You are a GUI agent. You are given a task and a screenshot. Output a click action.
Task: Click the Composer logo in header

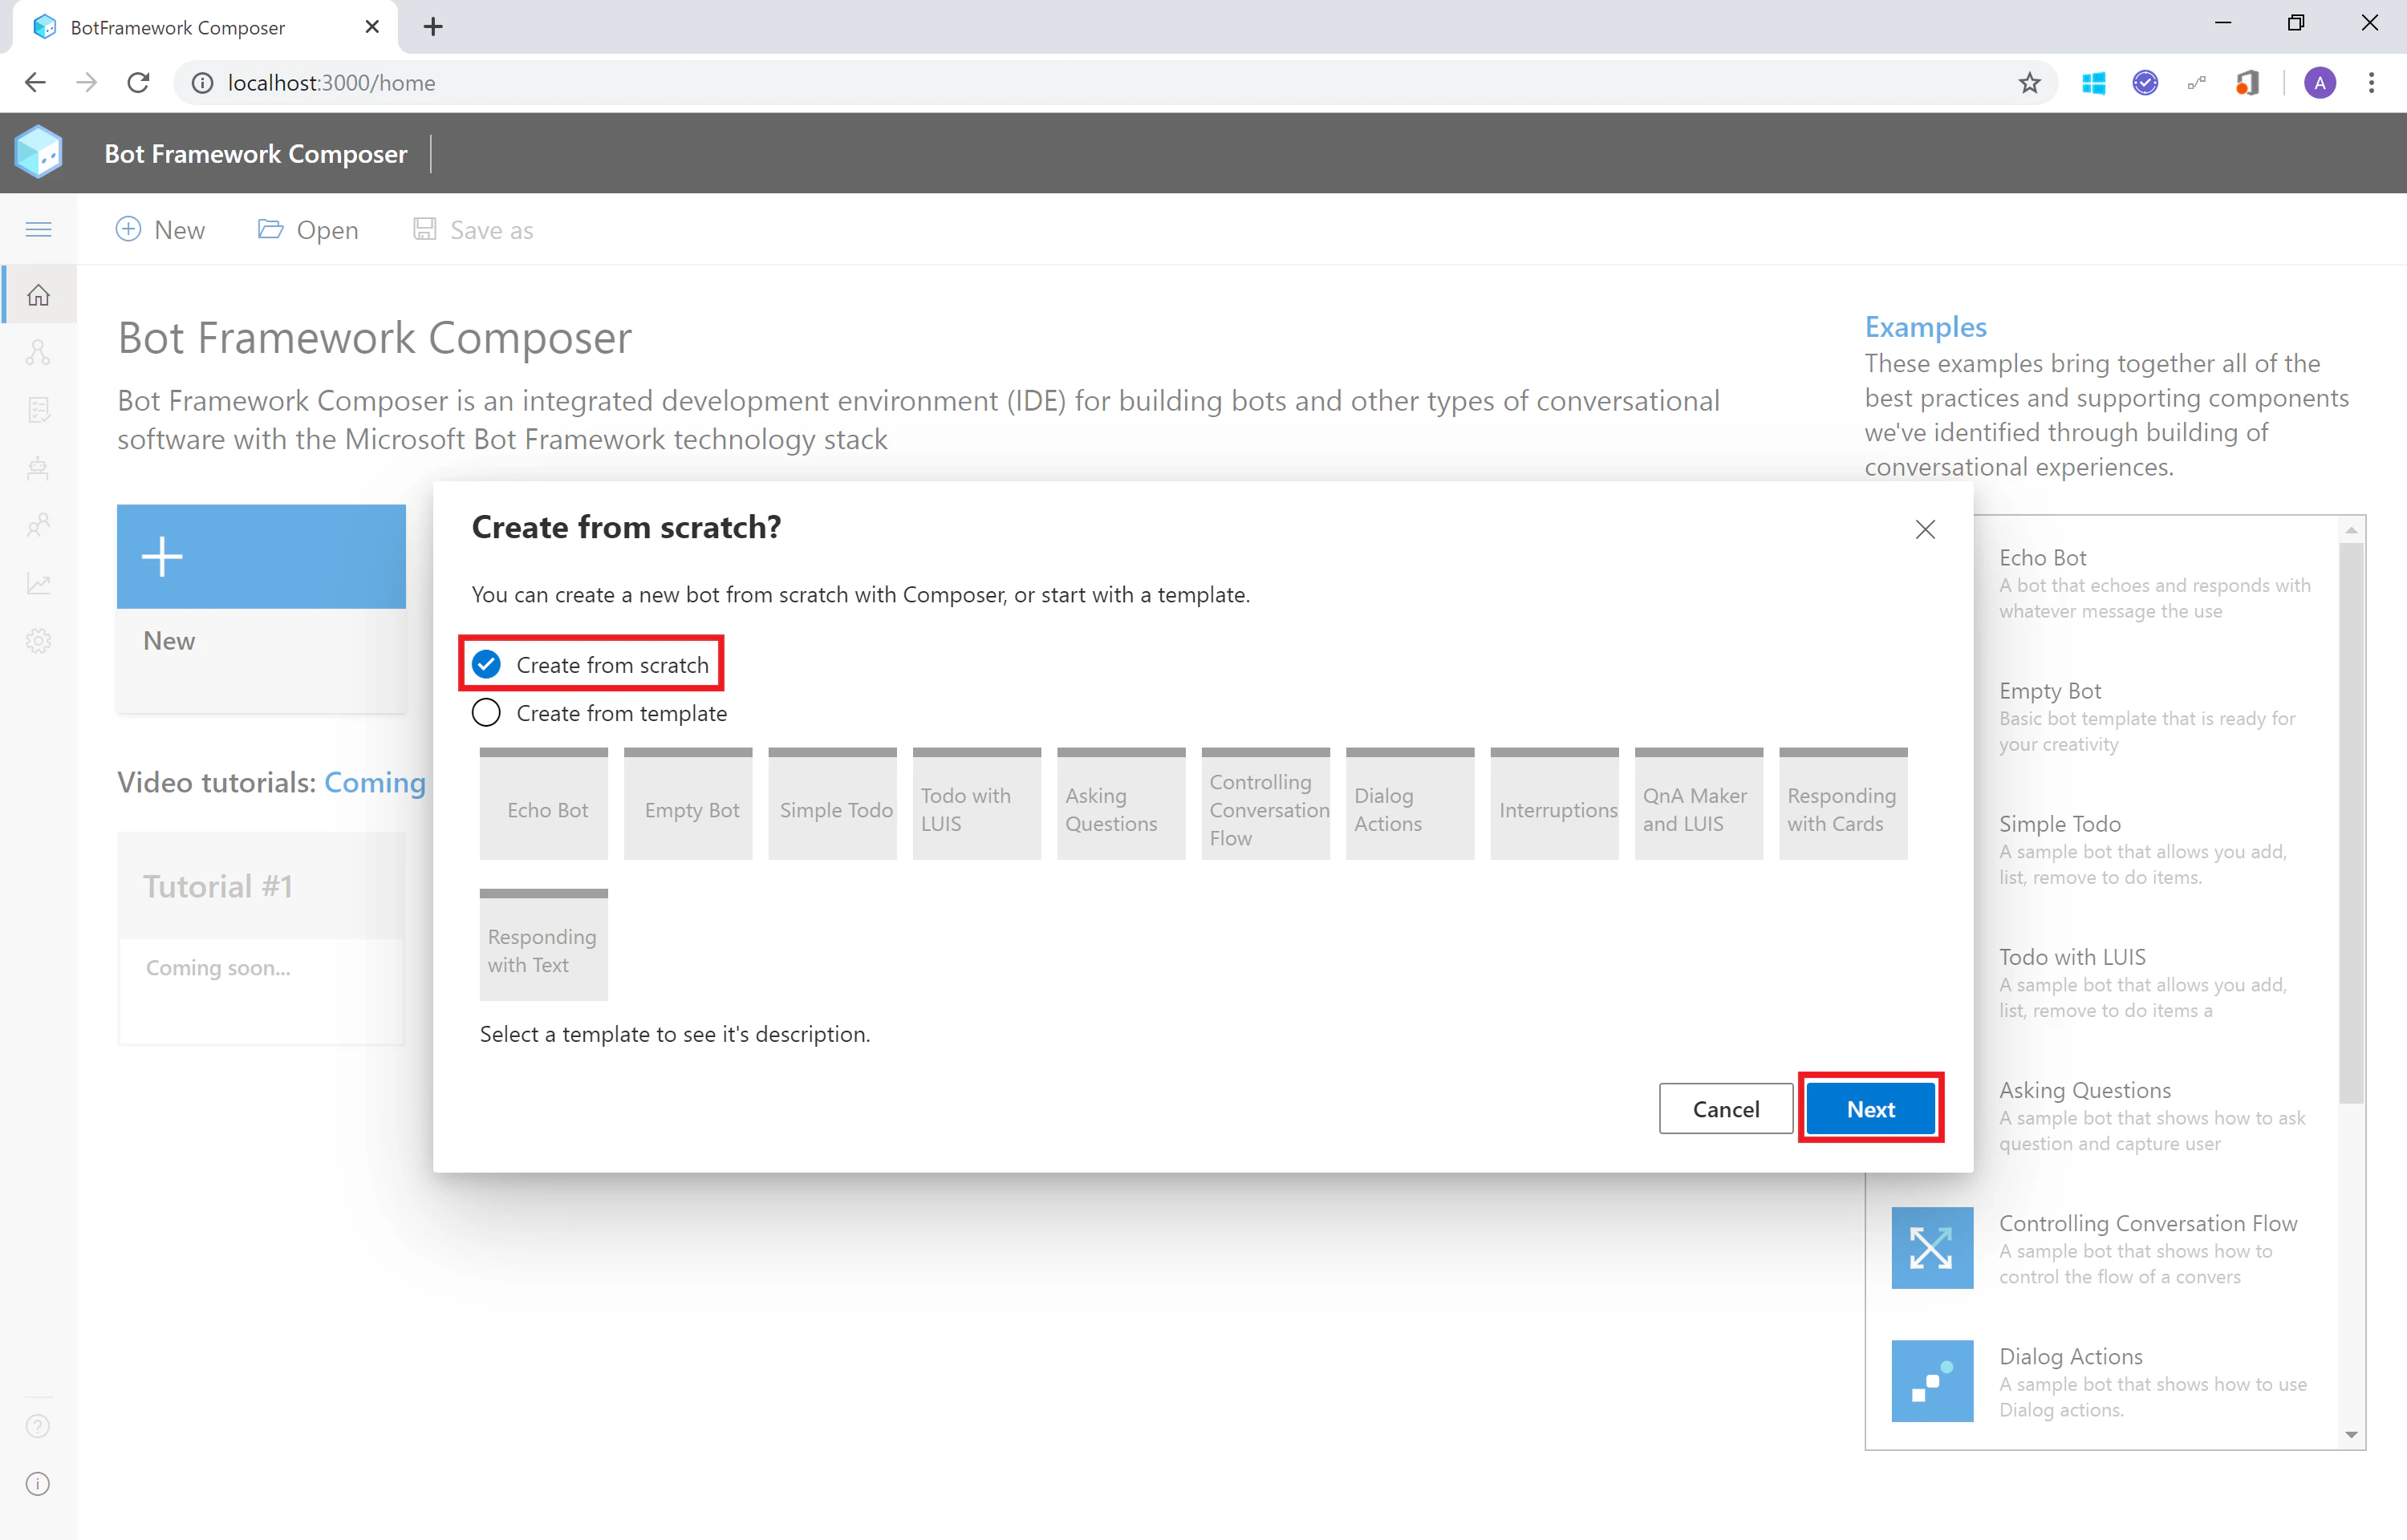38,152
